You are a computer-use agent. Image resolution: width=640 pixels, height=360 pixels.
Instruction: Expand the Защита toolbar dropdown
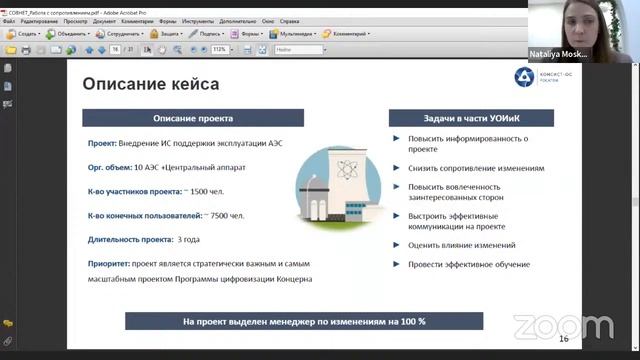[181, 34]
